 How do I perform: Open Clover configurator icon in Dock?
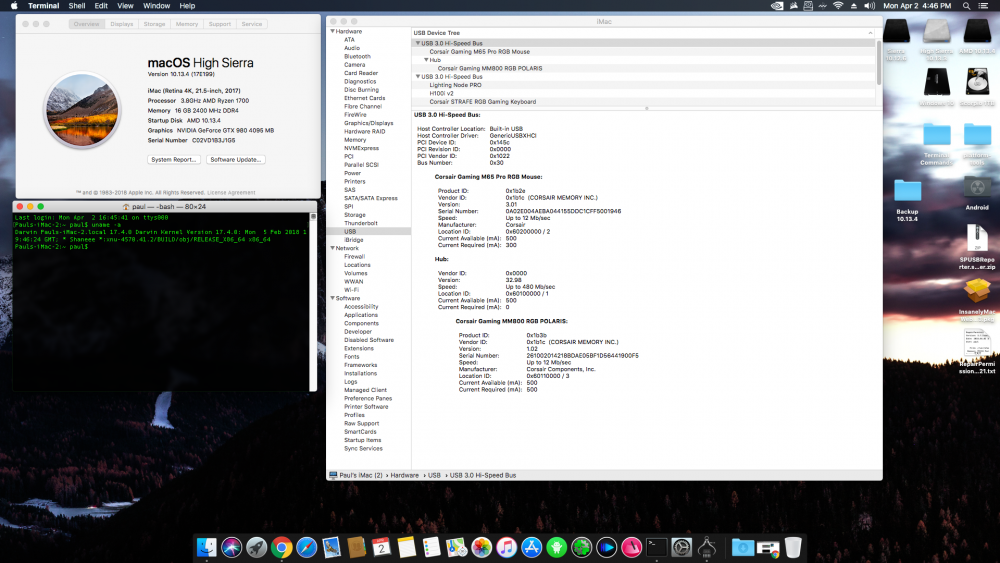pos(581,547)
